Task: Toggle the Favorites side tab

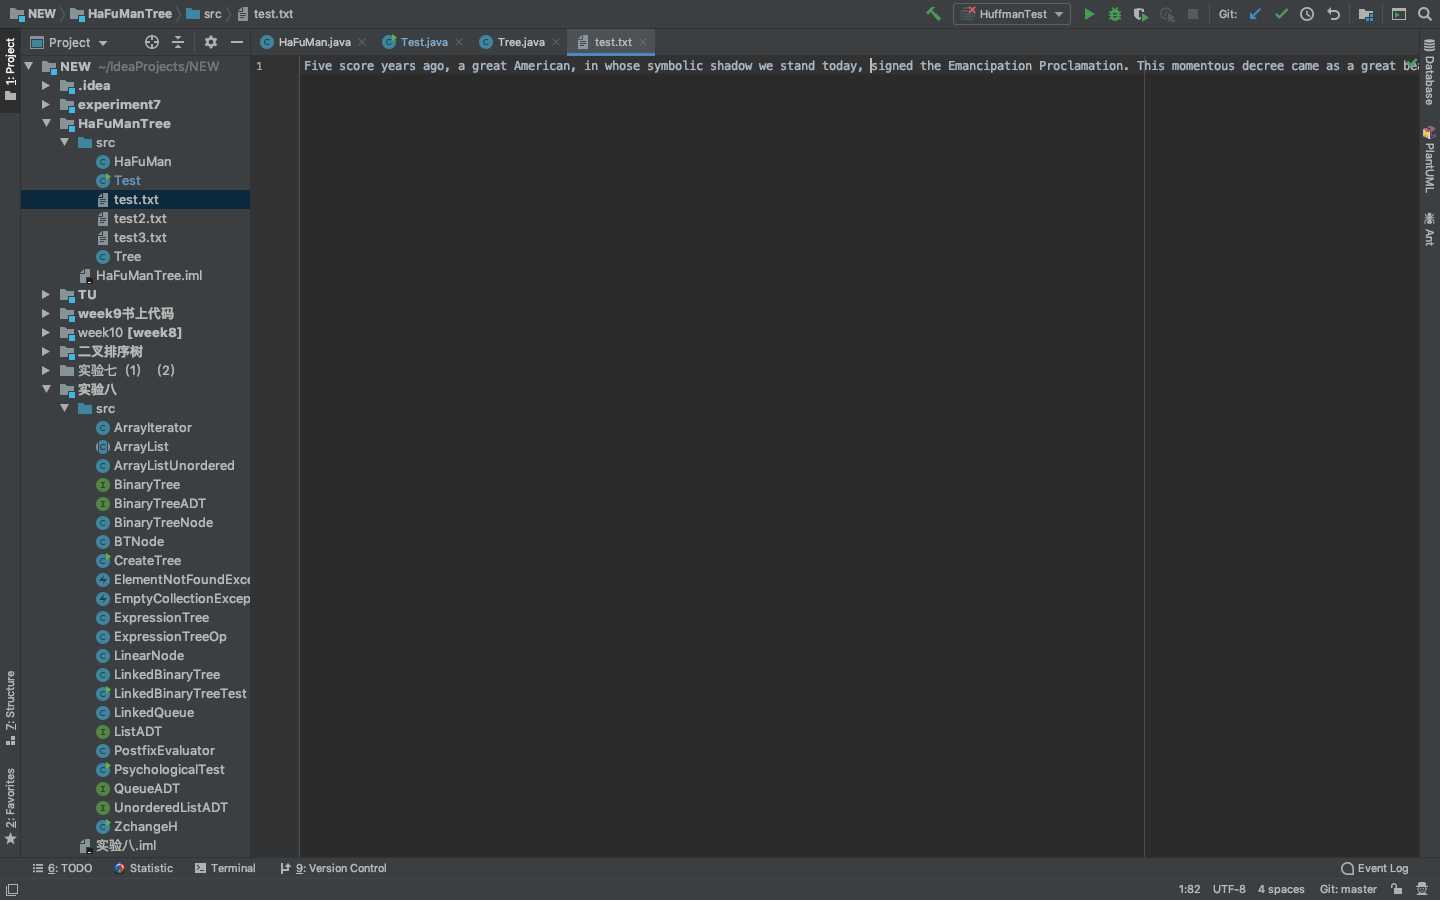Action: point(10,806)
